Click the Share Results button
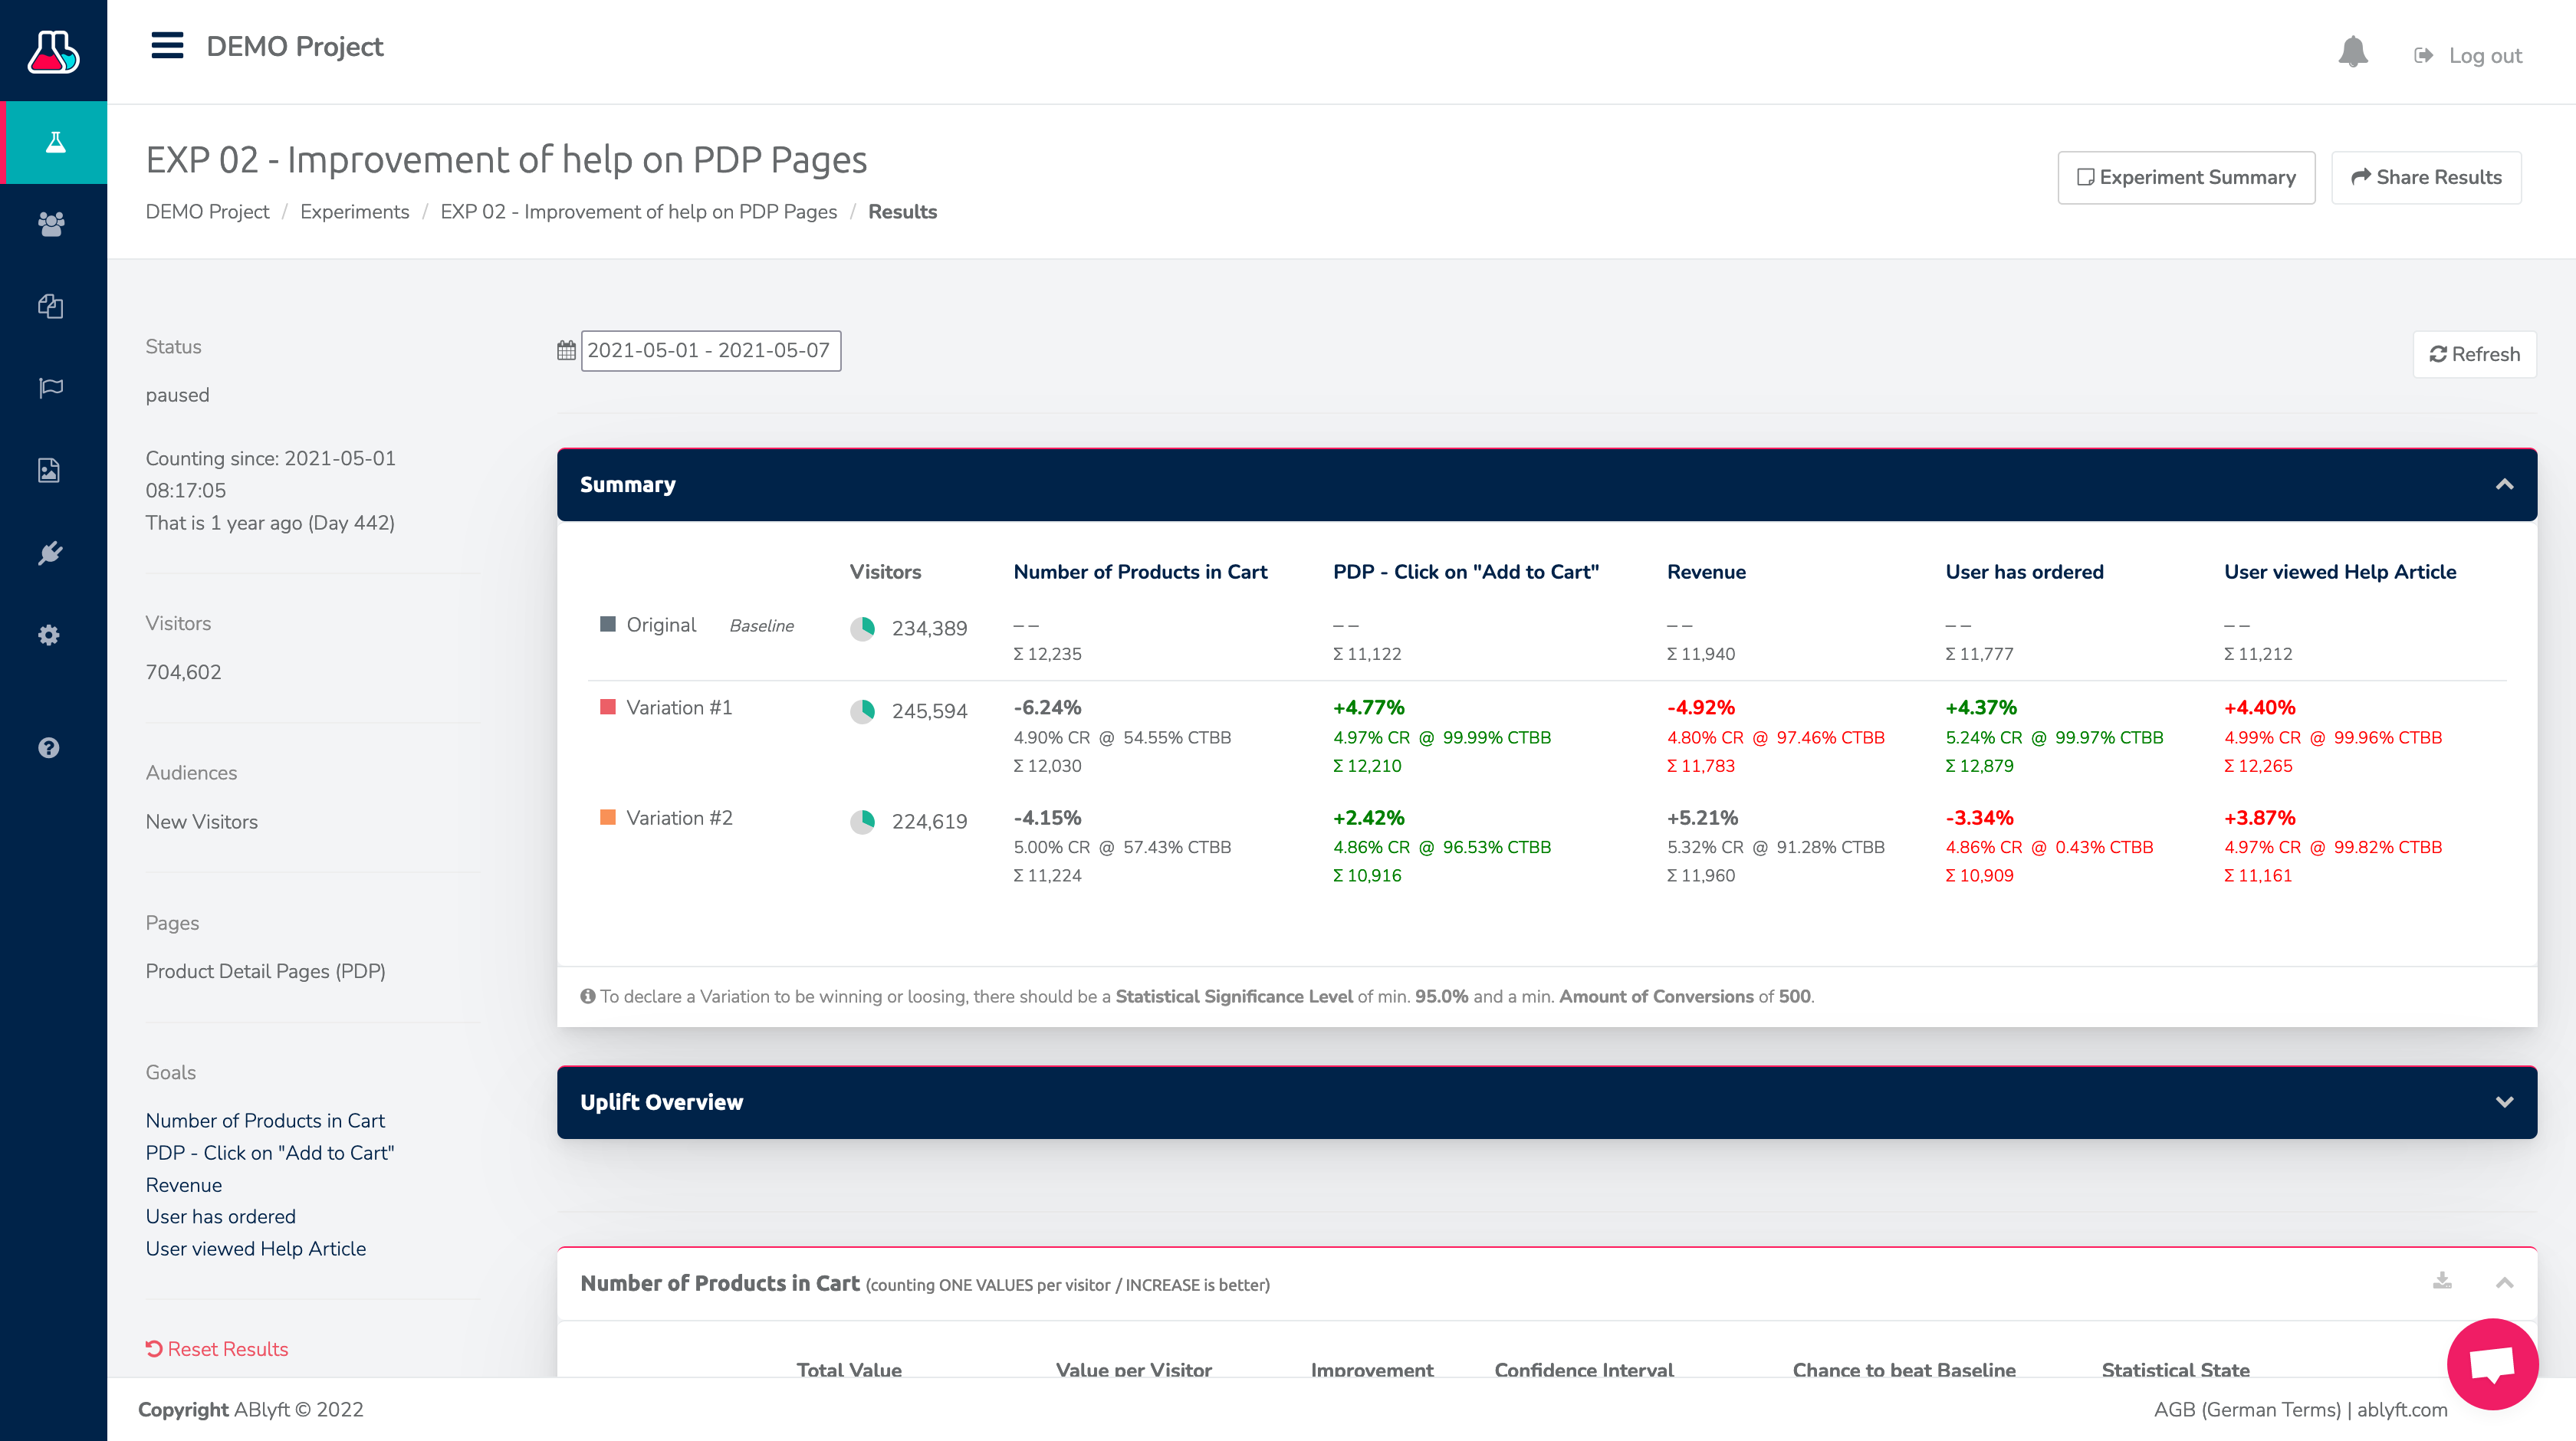This screenshot has height=1441, width=2576. pos(2426,178)
